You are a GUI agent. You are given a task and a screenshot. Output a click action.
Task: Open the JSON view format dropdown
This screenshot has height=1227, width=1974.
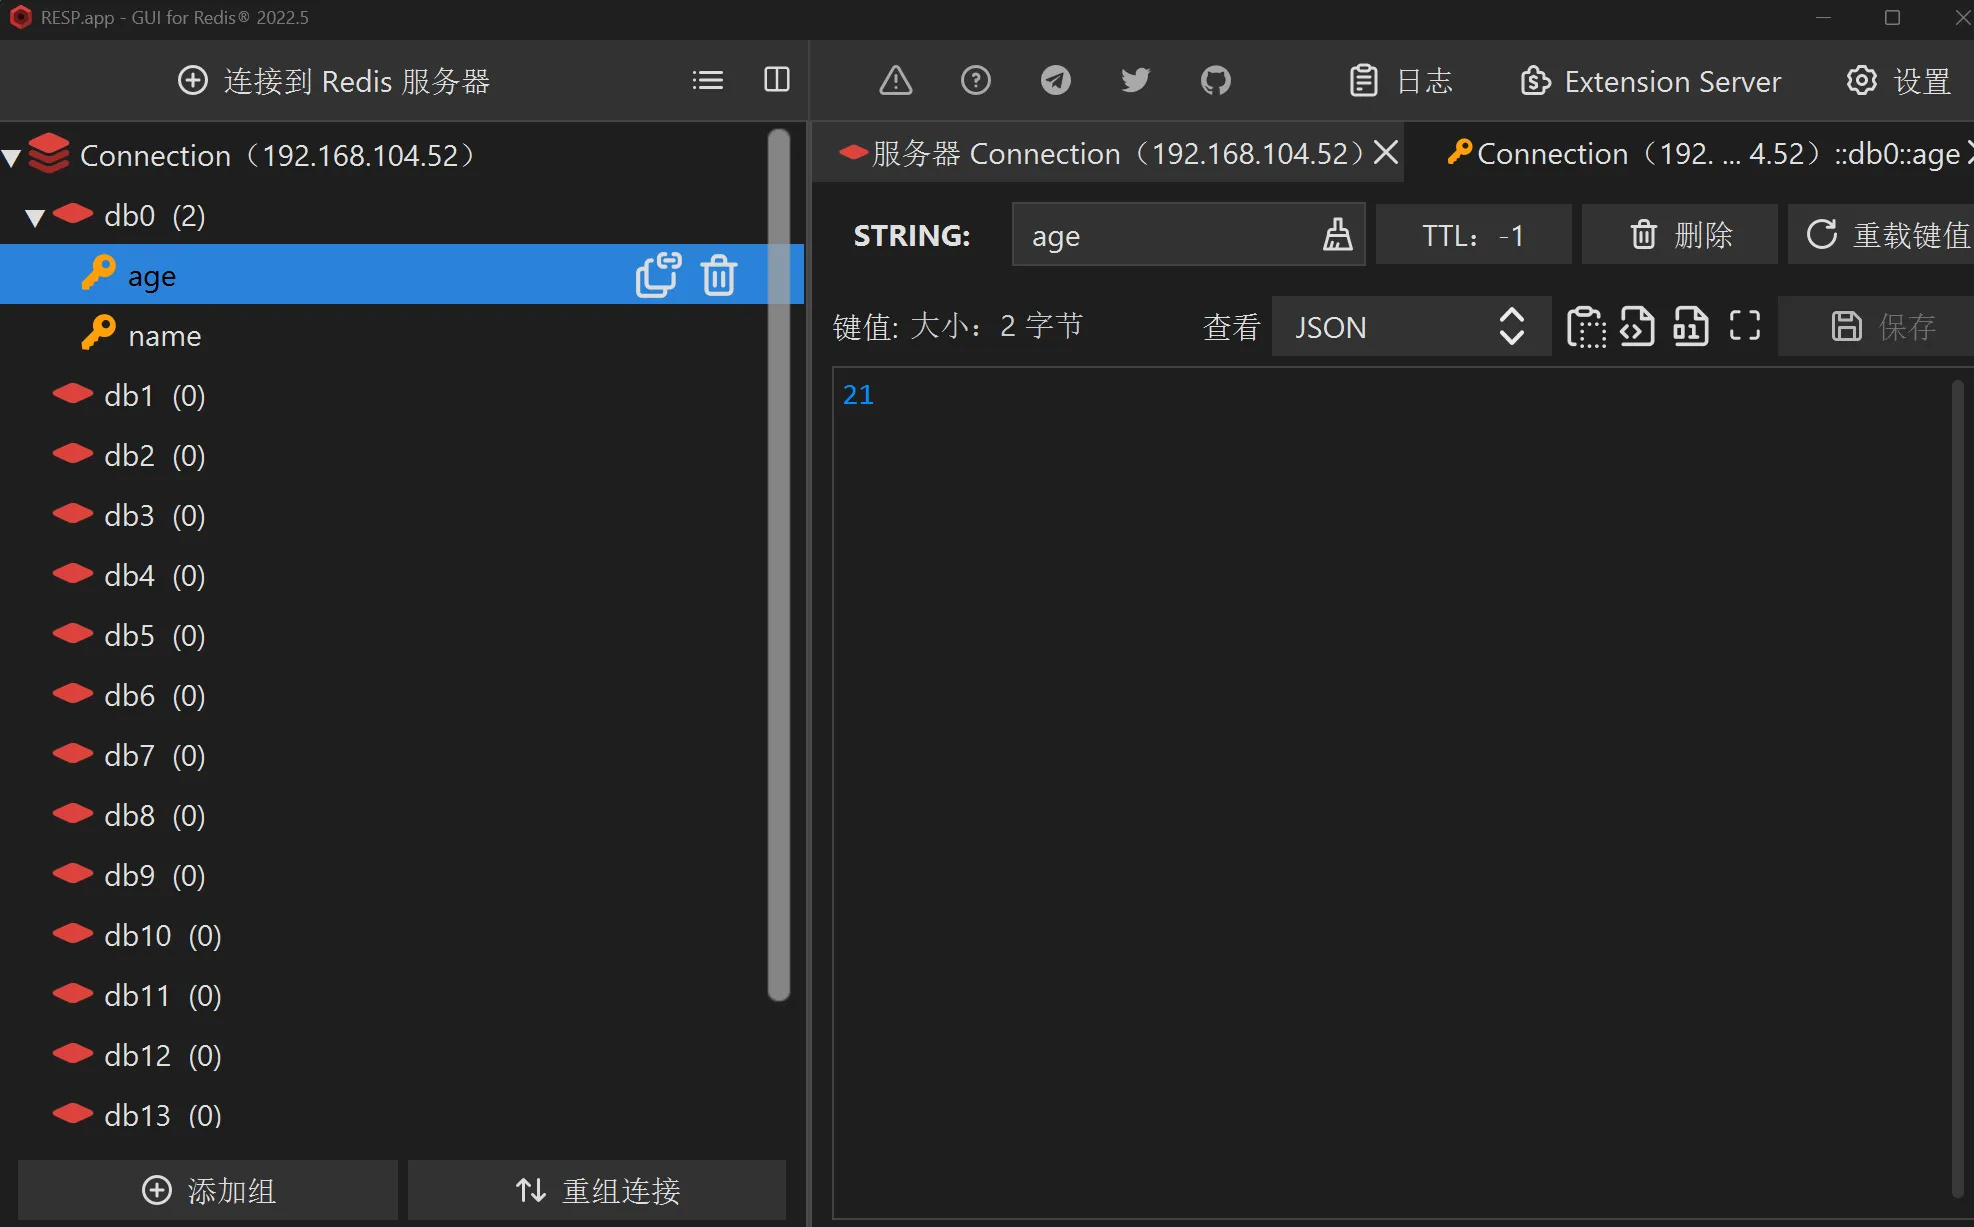(x=1410, y=326)
